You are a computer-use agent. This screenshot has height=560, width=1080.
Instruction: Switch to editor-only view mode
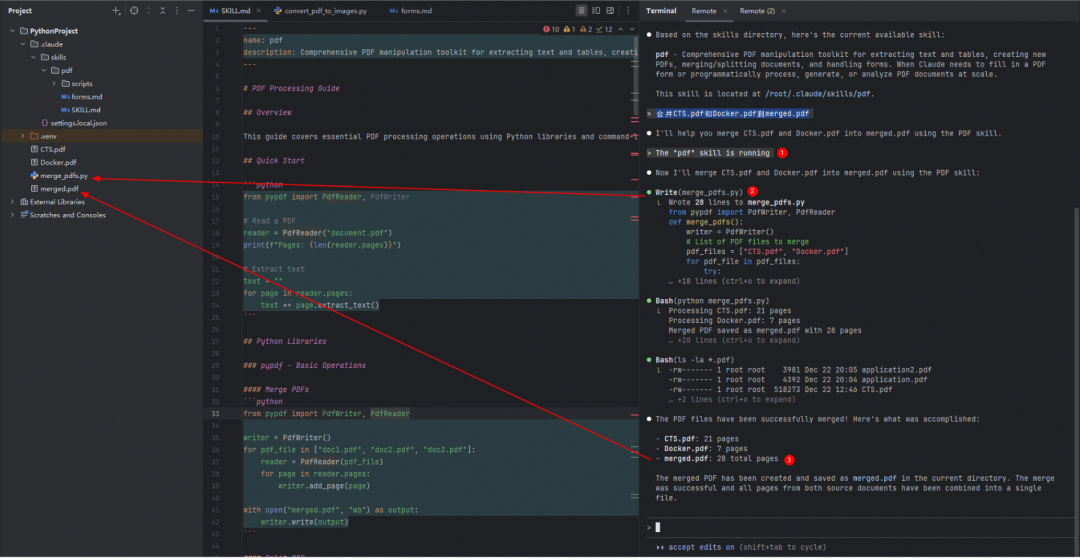(582, 11)
